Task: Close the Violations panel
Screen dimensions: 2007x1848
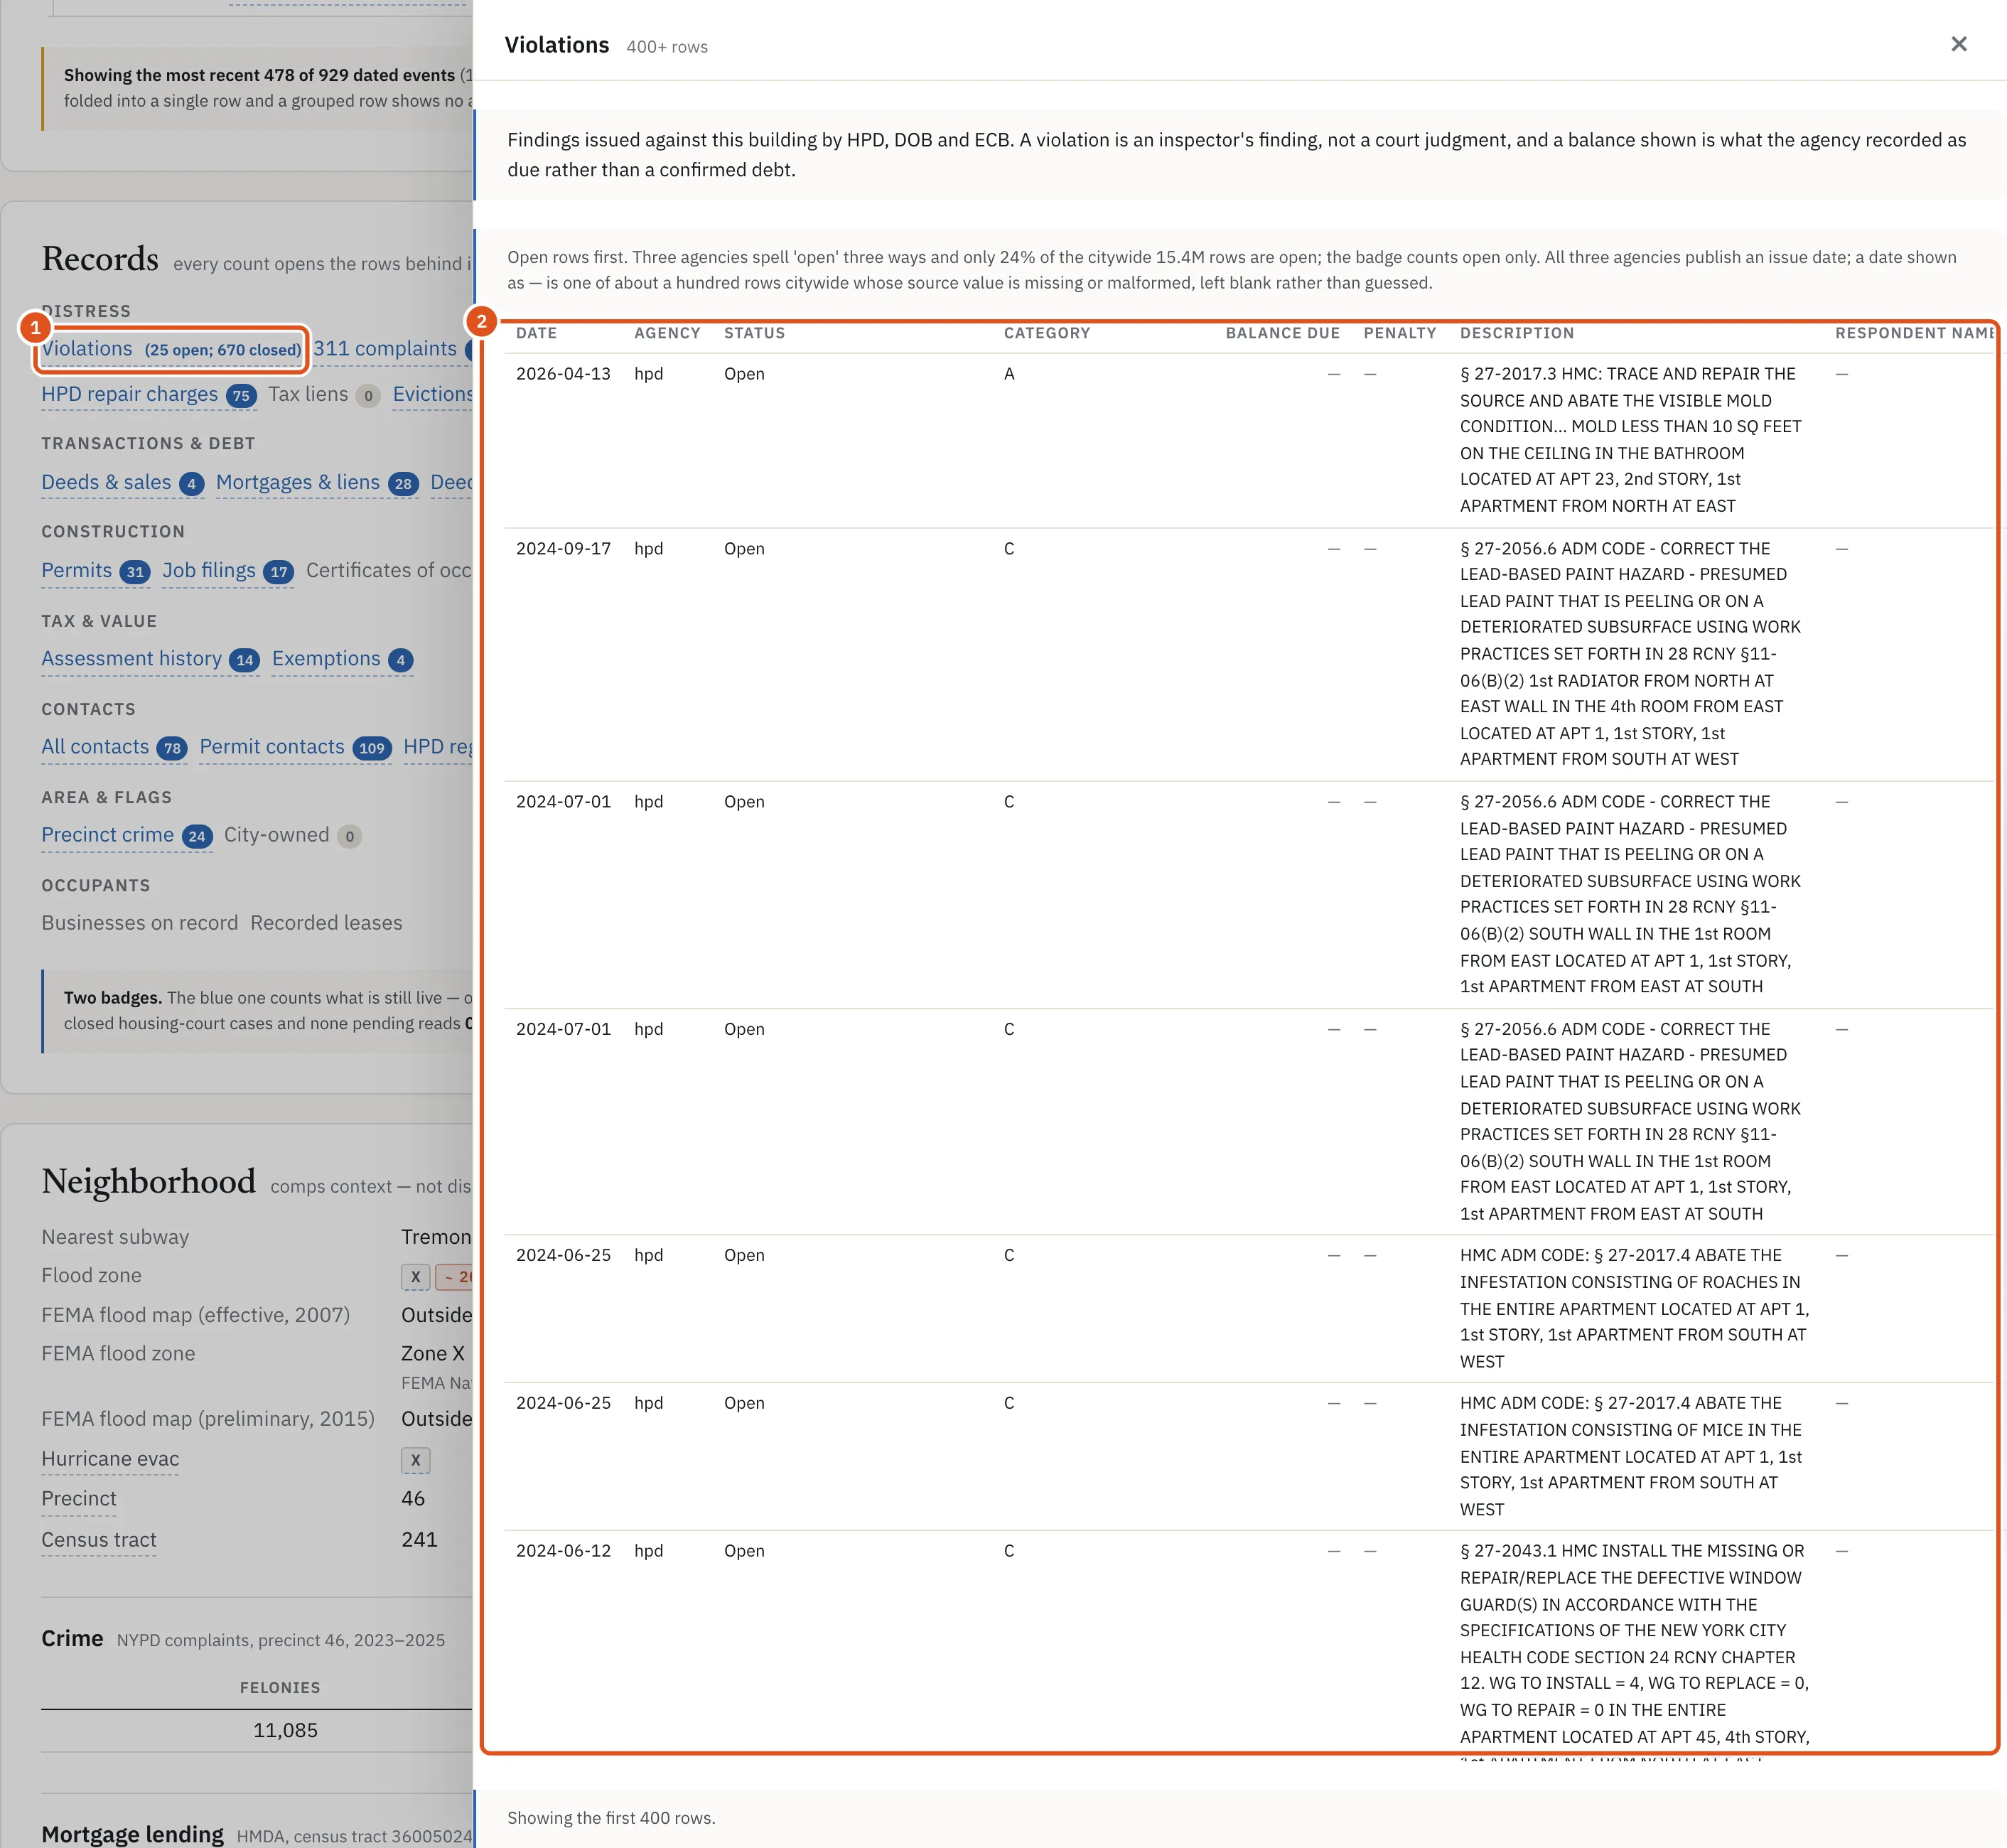Action: point(1958,44)
